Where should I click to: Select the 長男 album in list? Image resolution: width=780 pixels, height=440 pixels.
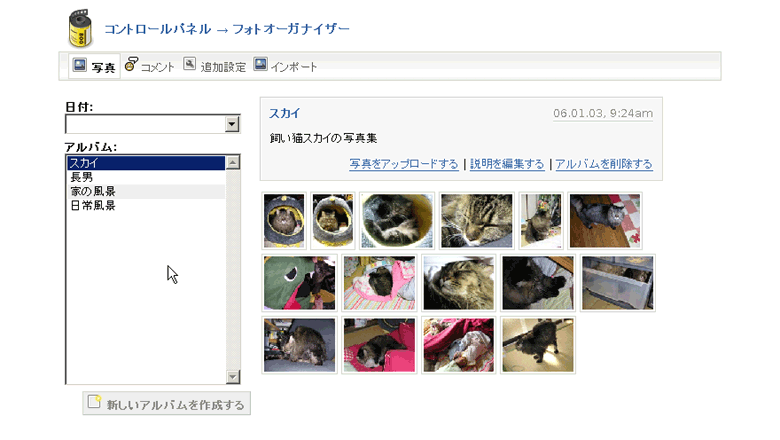click(146, 177)
